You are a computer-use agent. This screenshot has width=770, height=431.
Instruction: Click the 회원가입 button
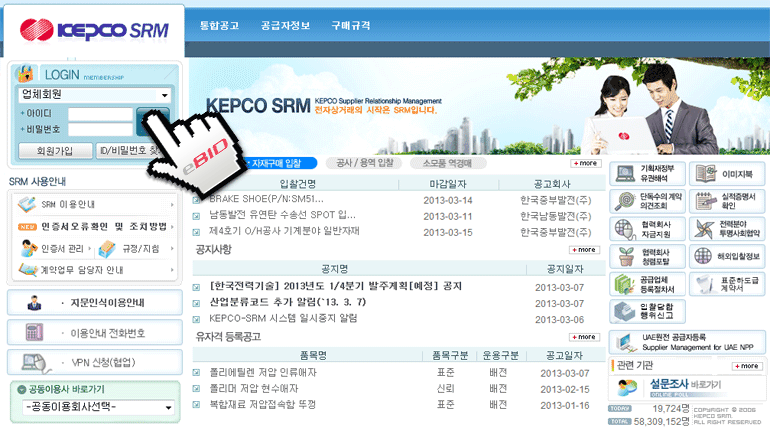click(x=55, y=151)
